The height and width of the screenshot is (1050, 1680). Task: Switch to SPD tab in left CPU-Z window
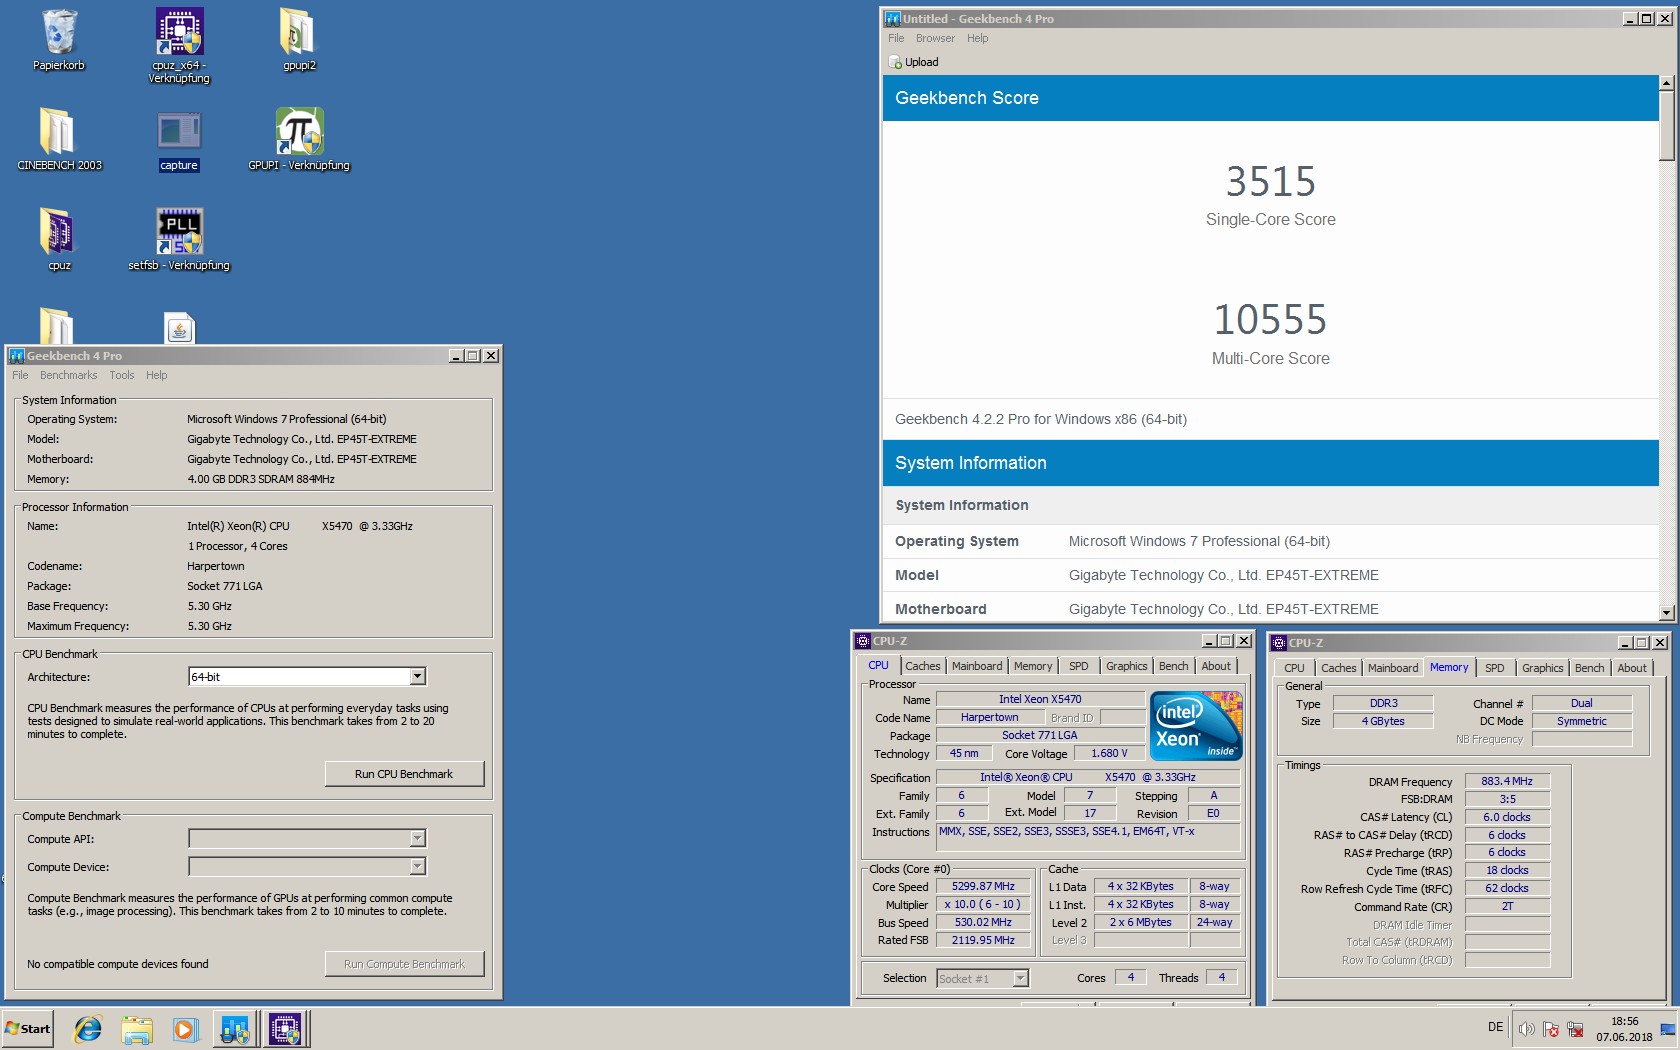pyautogui.click(x=1078, y=666)
